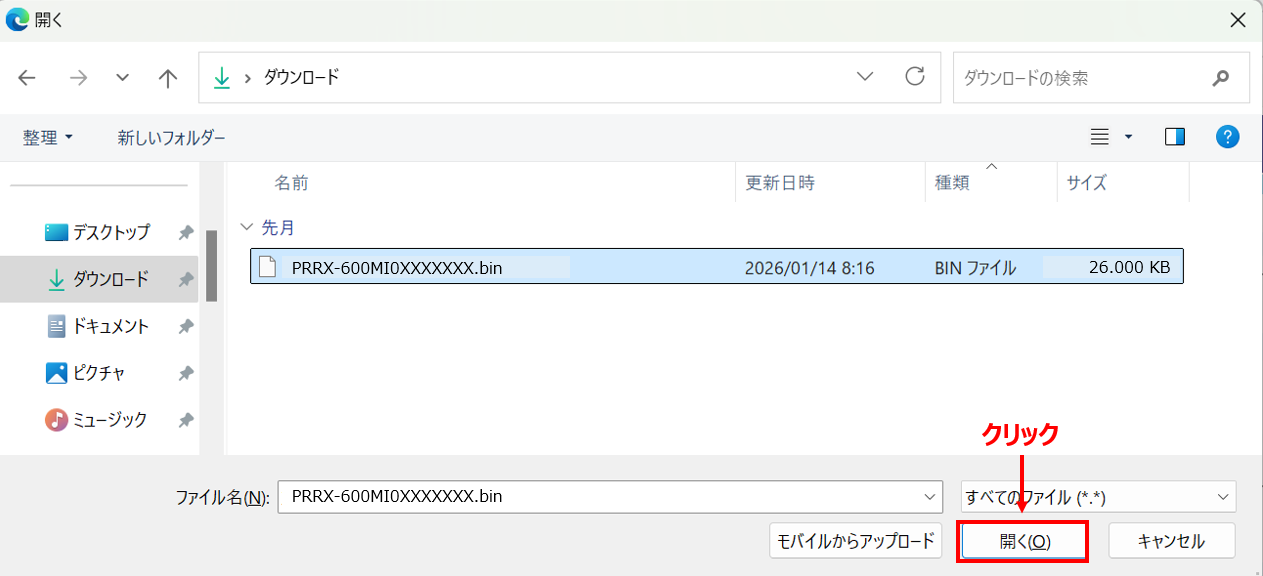This screenshot has width=1263, height=576.
Task: Collapse the 先月 file group
Action: 249,227
